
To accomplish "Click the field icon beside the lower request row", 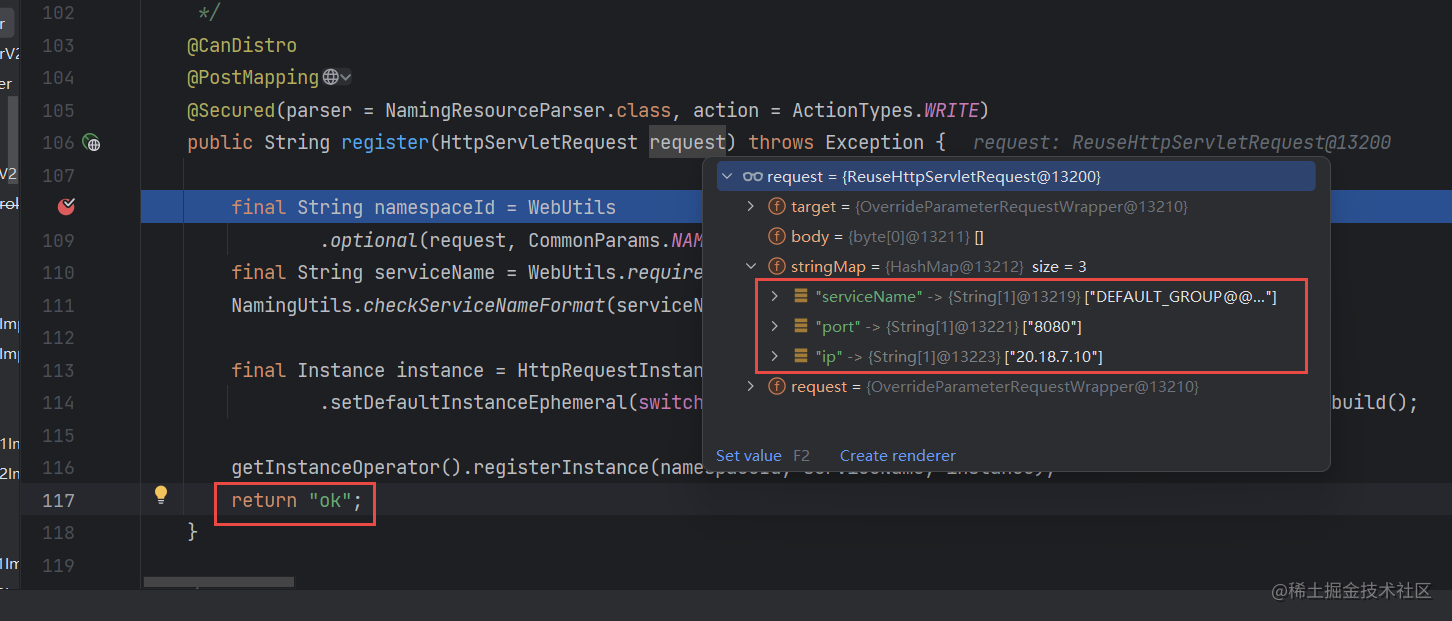I will pyautogui.click(x=776, y=387).
